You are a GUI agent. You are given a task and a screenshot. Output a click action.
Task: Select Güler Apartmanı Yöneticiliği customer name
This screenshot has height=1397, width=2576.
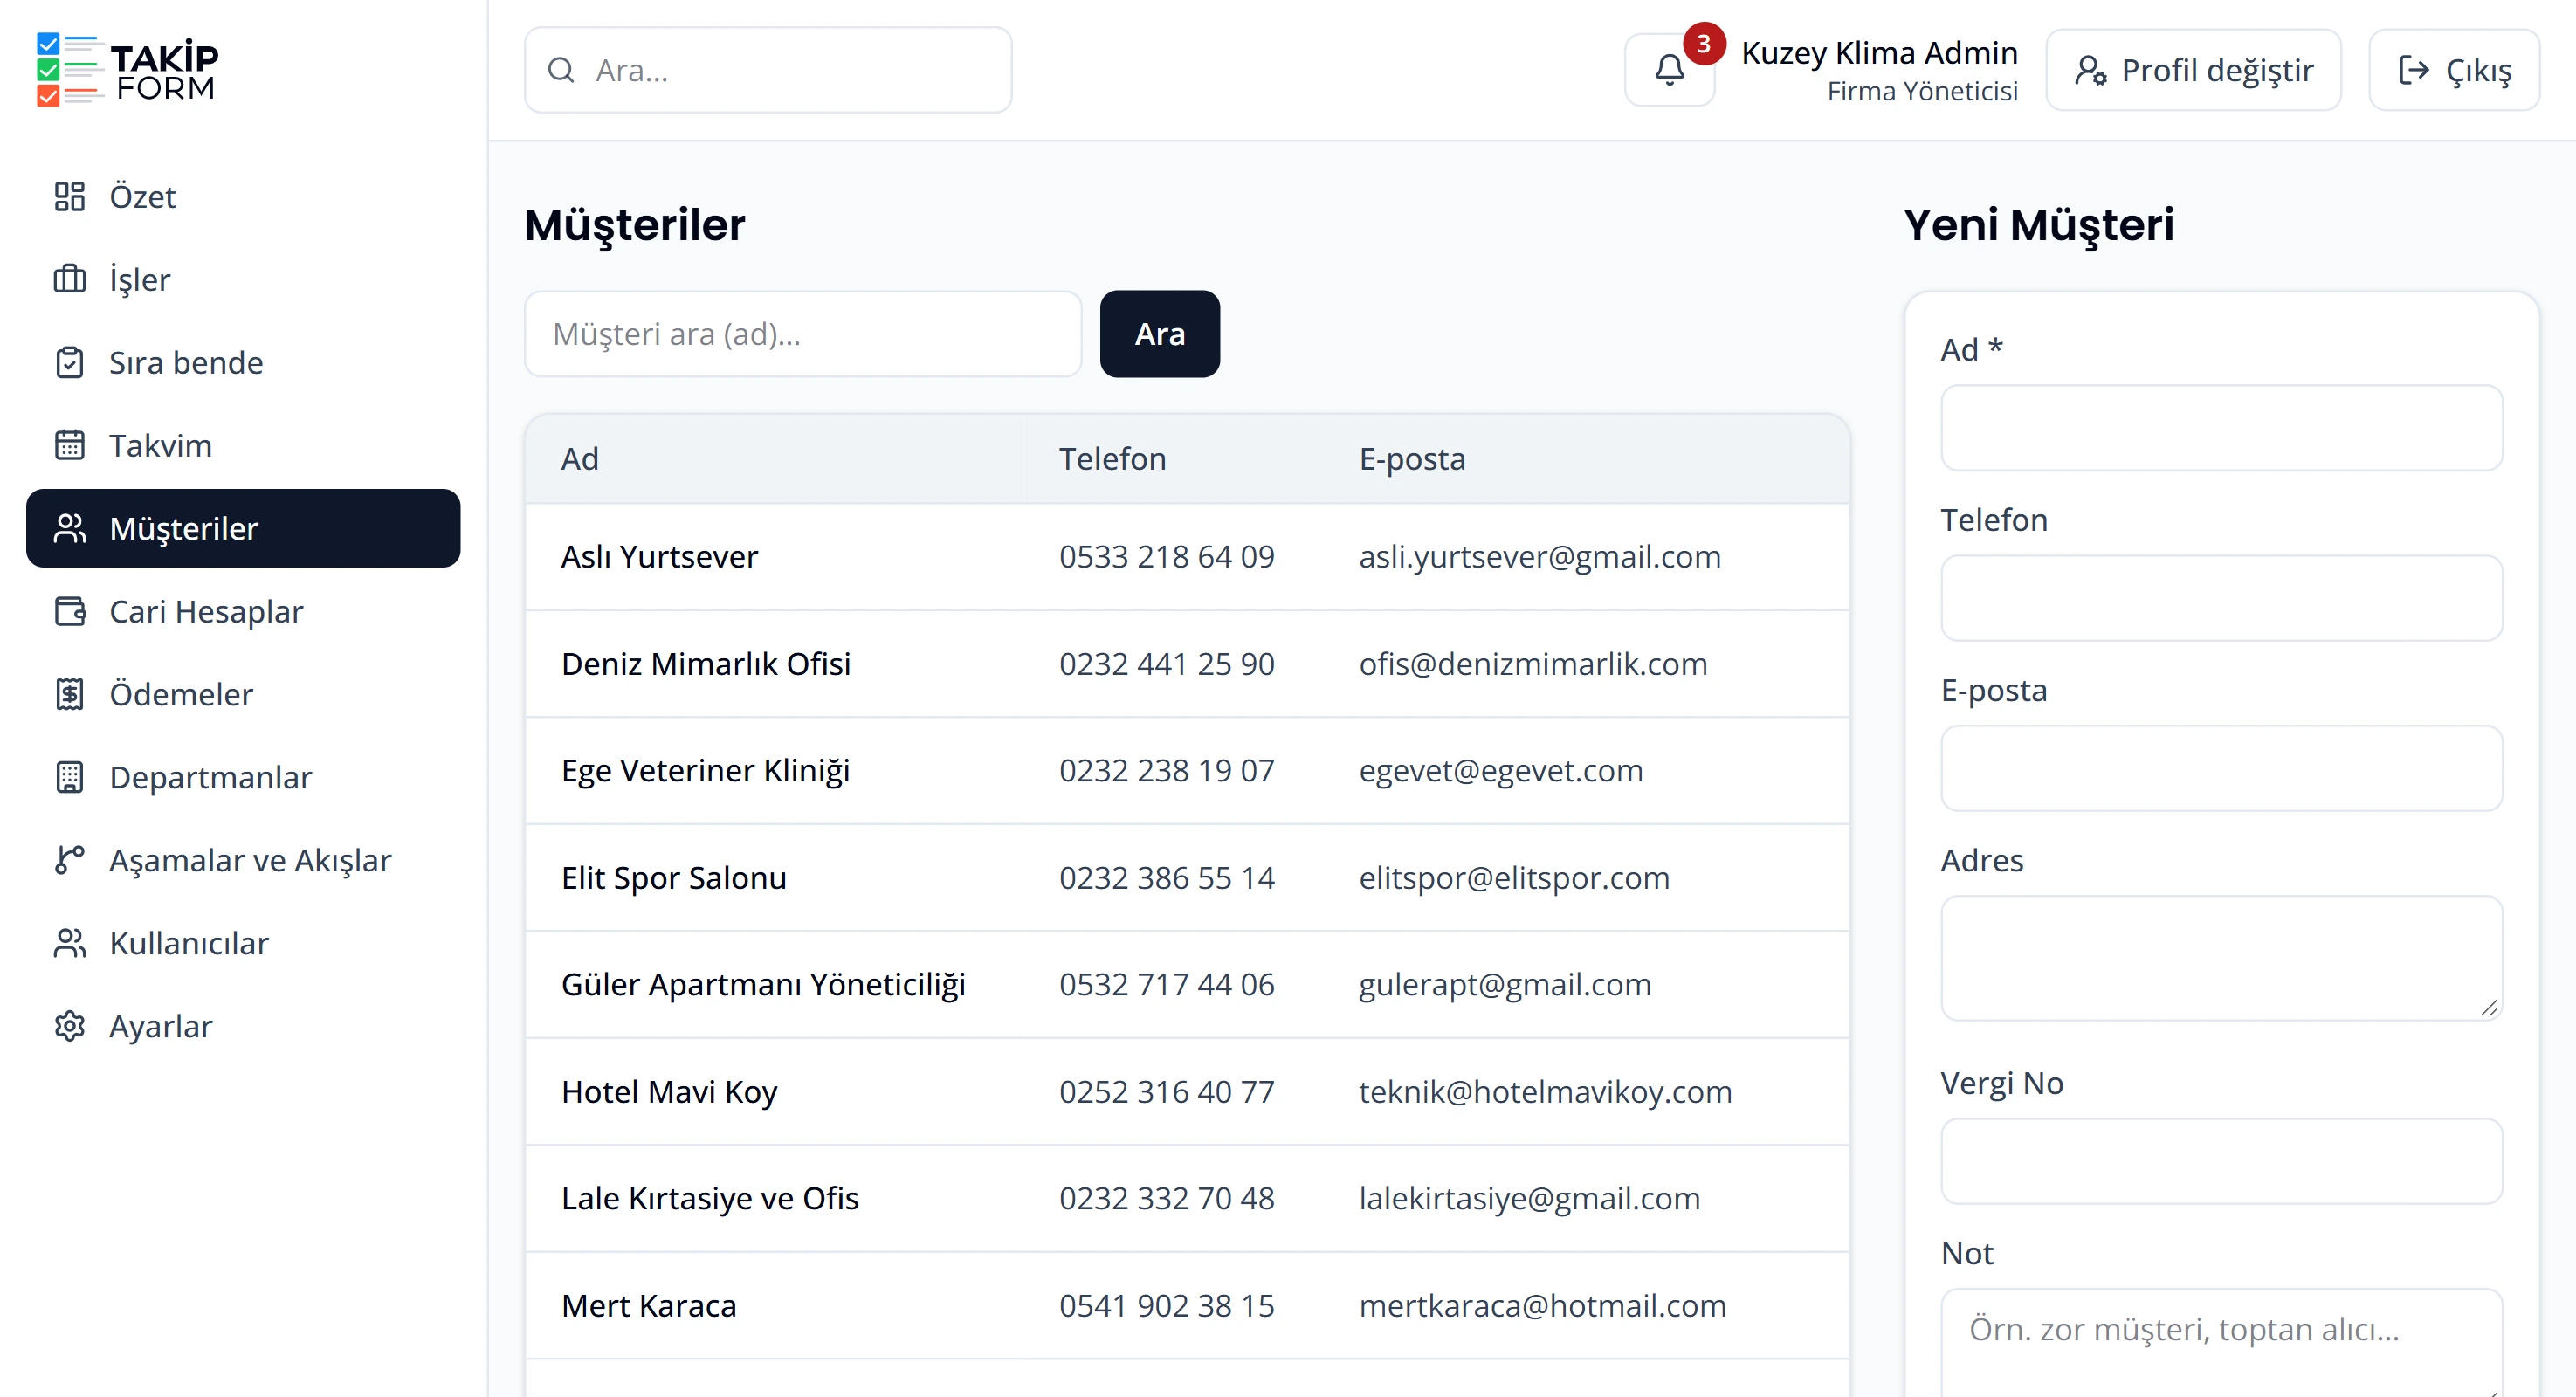(763, 985)
